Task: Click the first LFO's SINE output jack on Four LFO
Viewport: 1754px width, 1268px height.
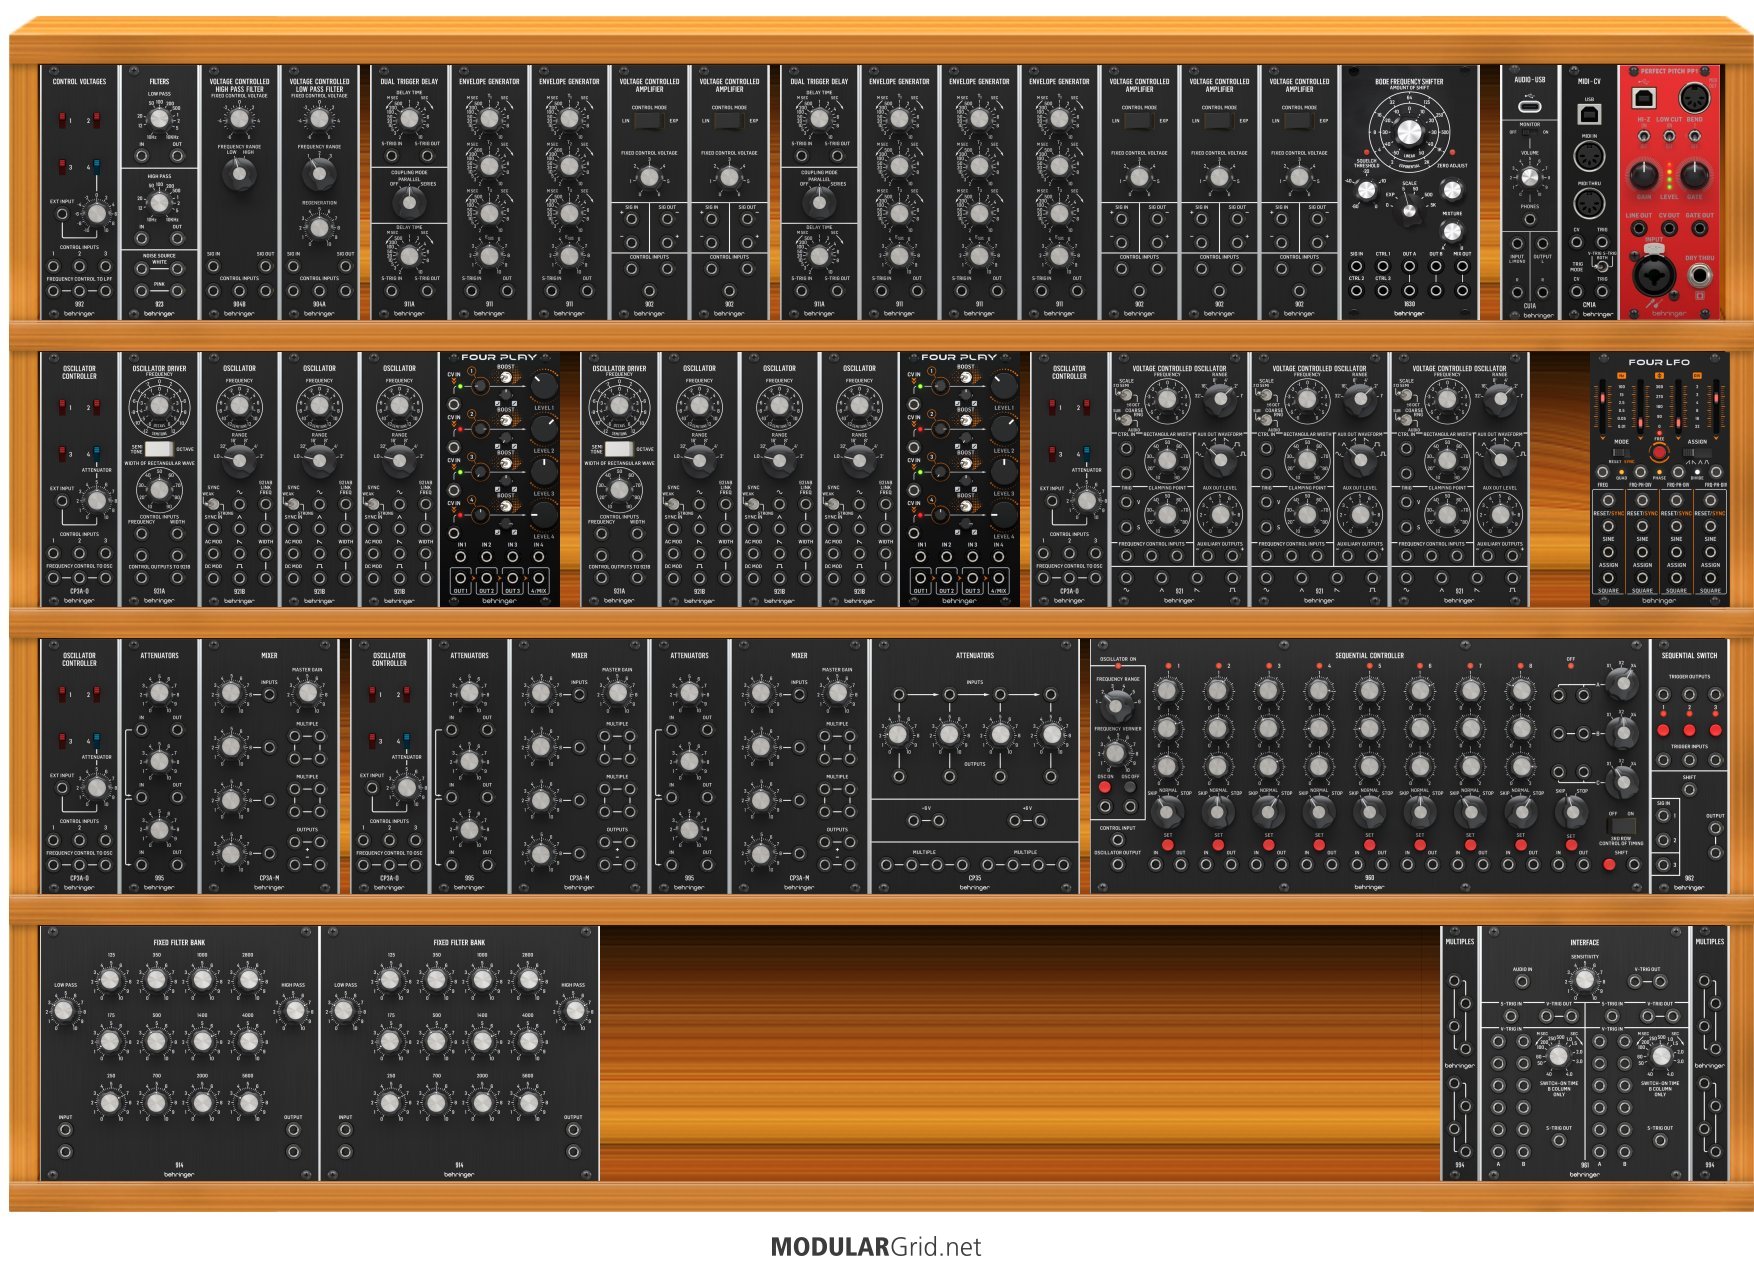Action: pyautogui.click(x=1608, y=526)
